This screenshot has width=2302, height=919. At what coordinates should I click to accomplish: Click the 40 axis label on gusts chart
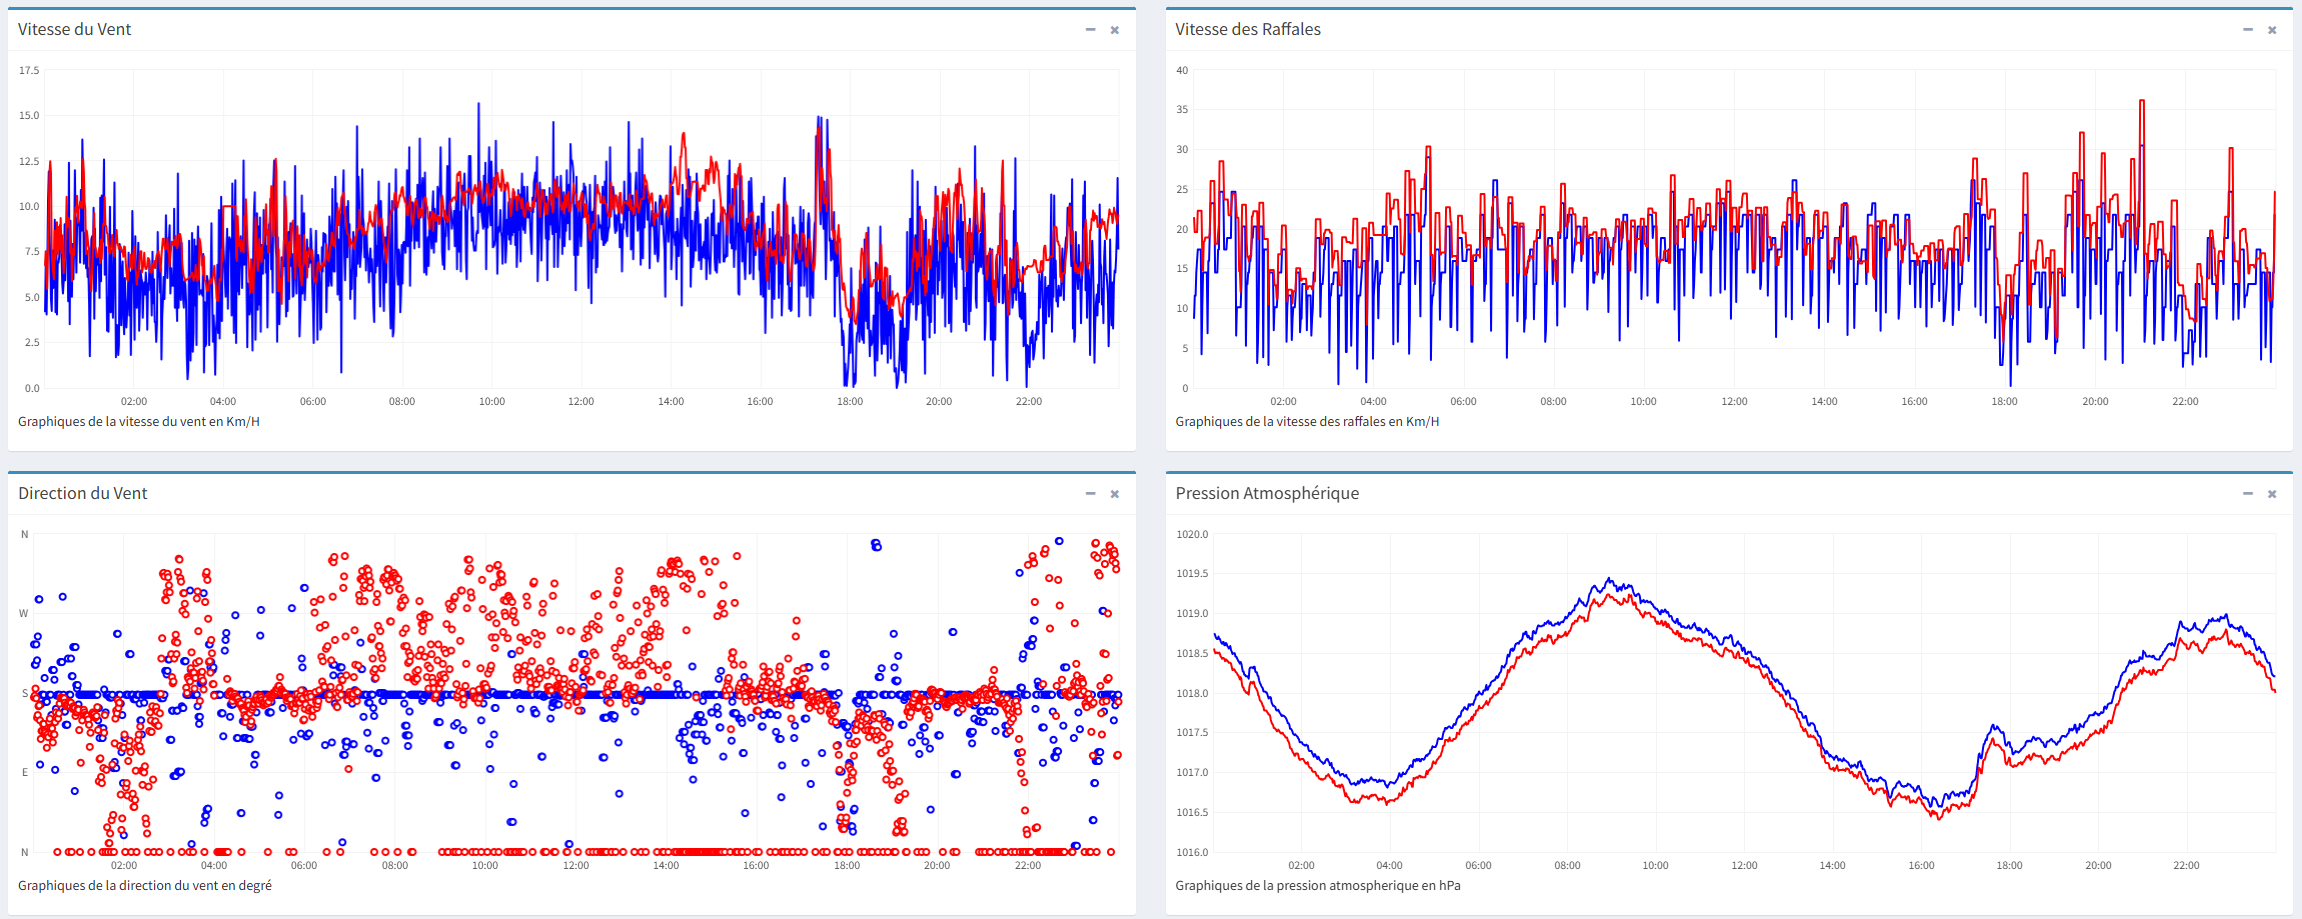(x=1182, y=71)
